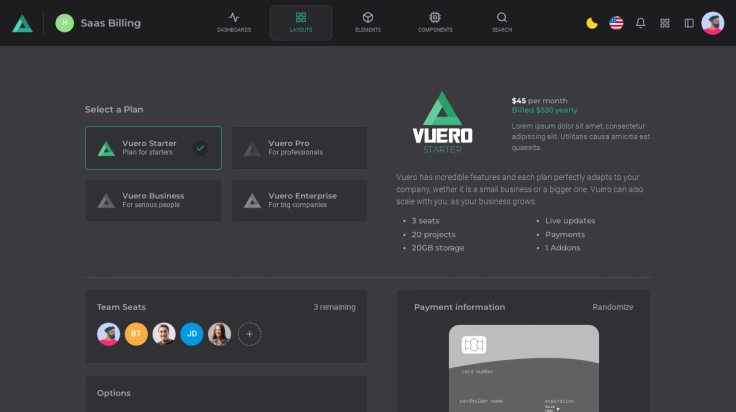The image size is (736, 412).
Task: Open the Elements navigation tab
Action: coord(368,22)
